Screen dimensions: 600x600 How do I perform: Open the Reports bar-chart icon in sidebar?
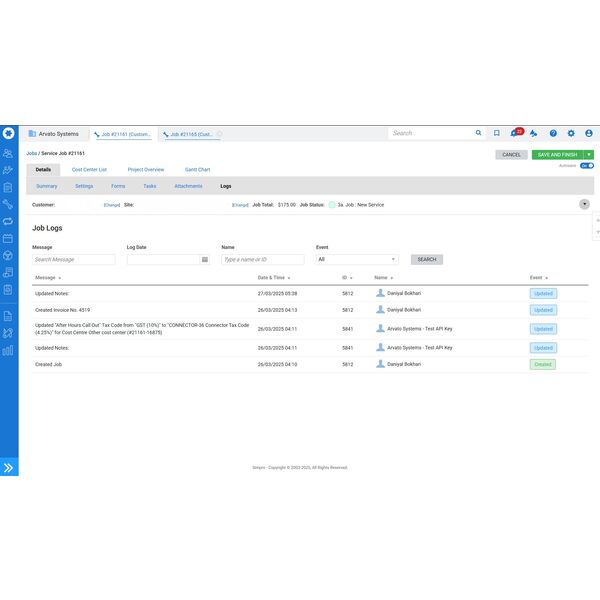[x=8, y=350]
